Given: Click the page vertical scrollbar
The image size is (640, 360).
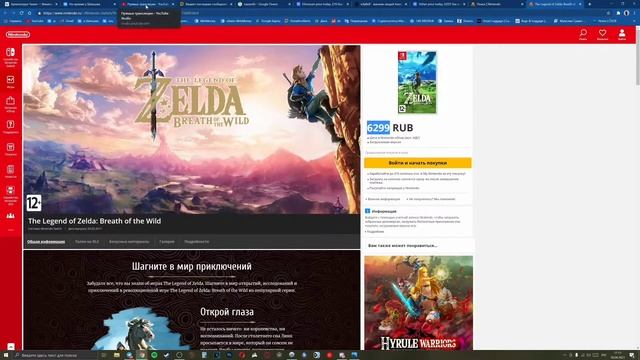Looking at the screenshot, I should point(638,57).
